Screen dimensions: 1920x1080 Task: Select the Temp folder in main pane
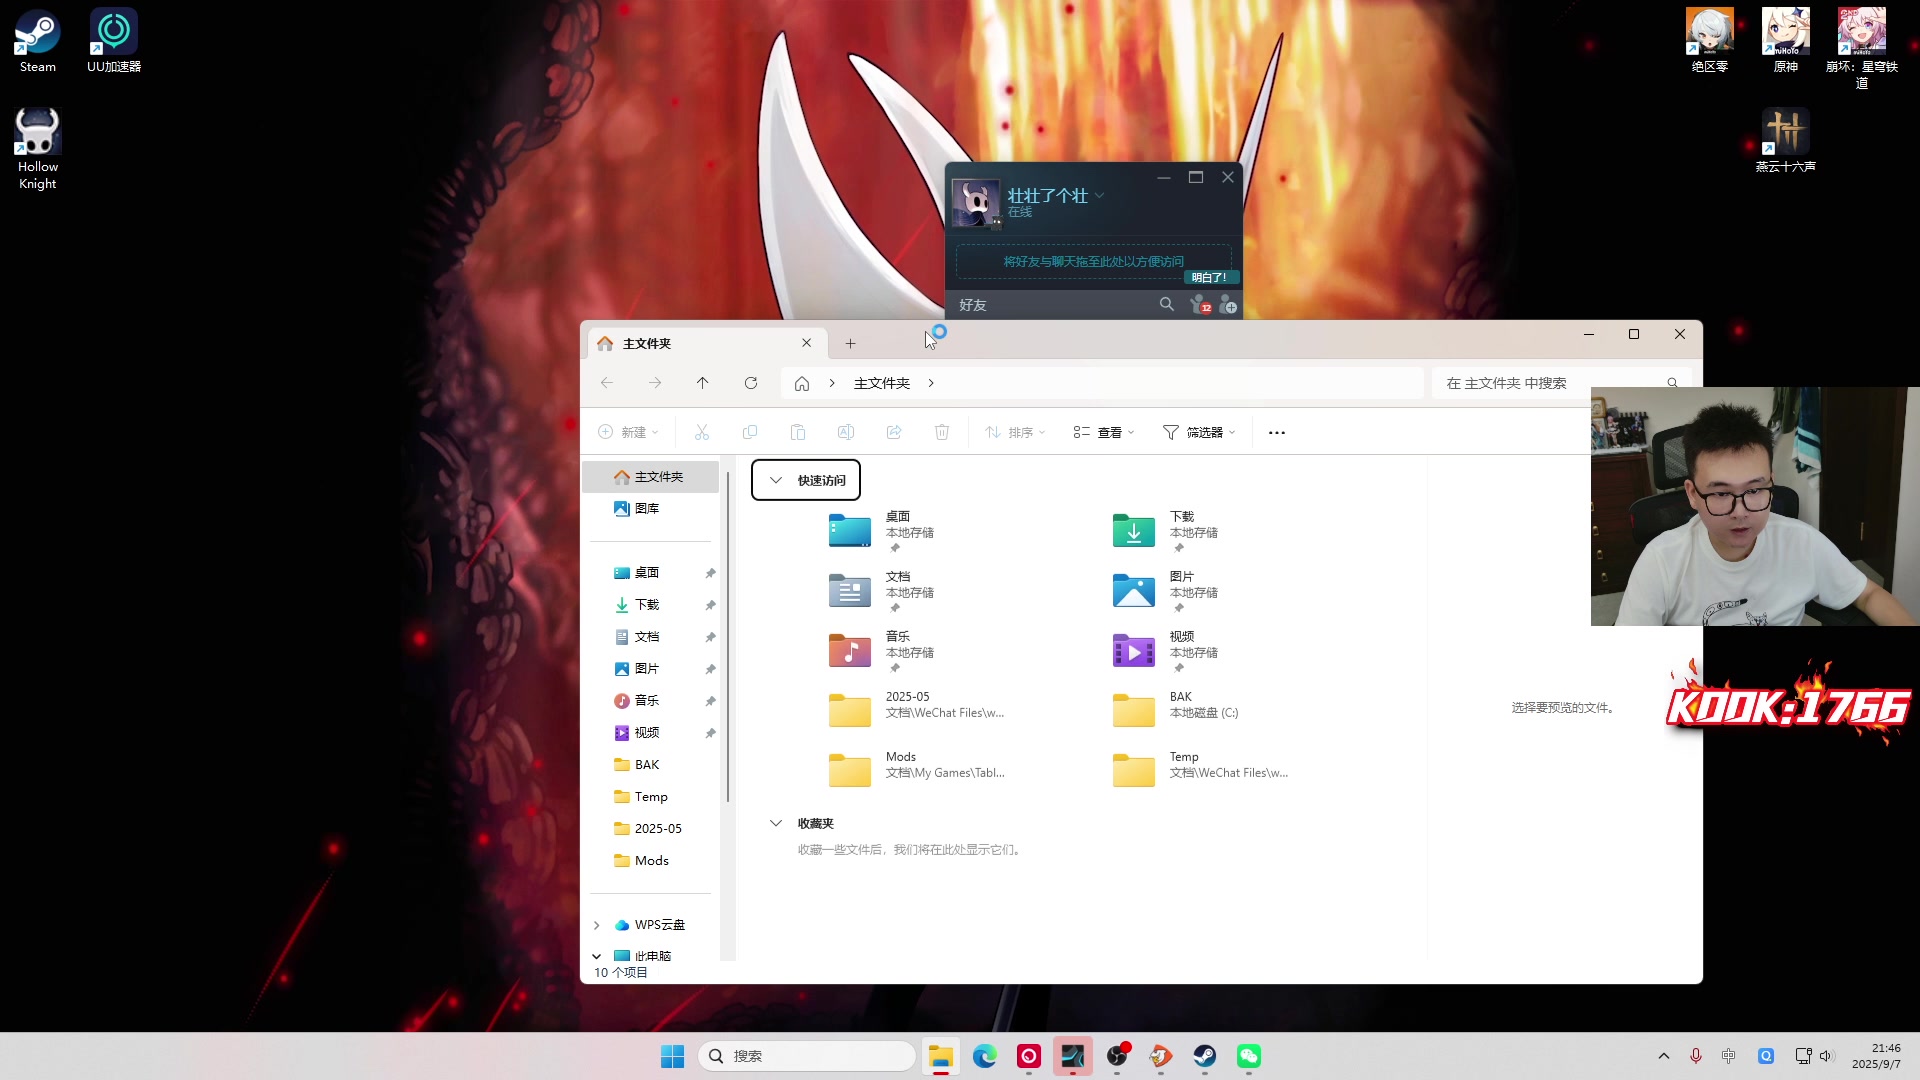pyautogui.click(x=1200, y=769)
